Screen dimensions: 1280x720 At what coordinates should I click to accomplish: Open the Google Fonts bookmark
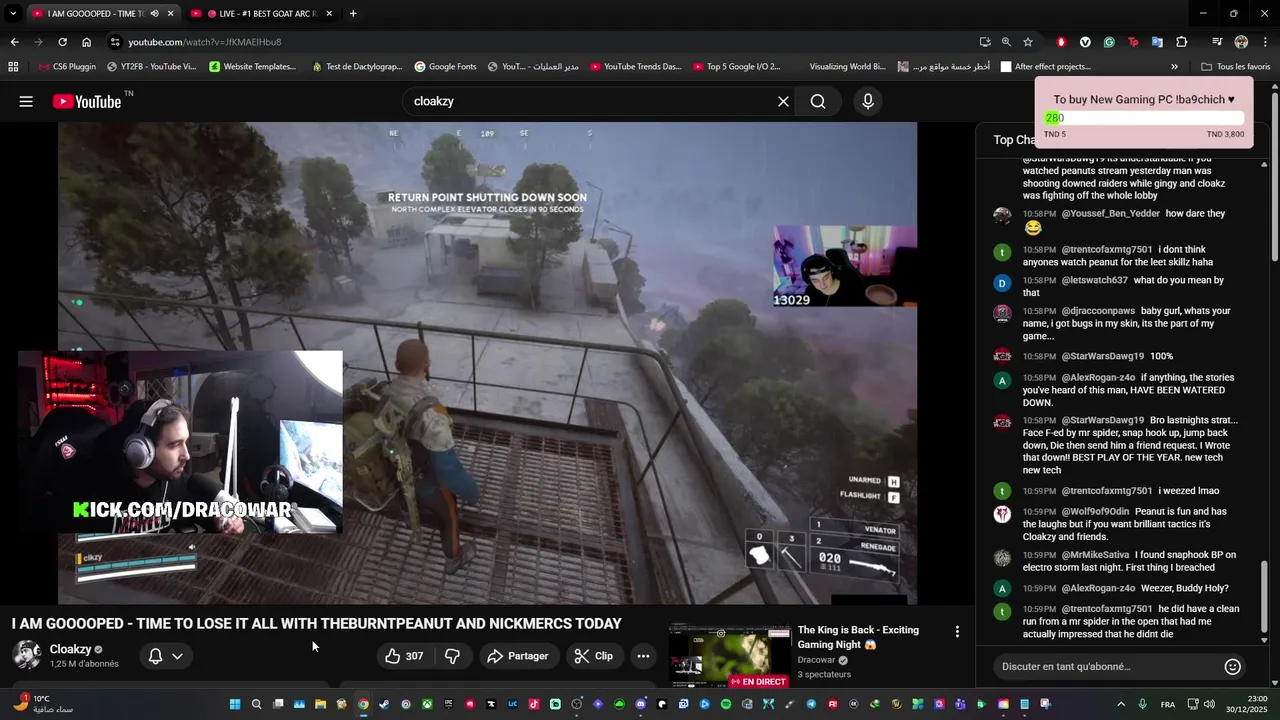coord(445,67)
